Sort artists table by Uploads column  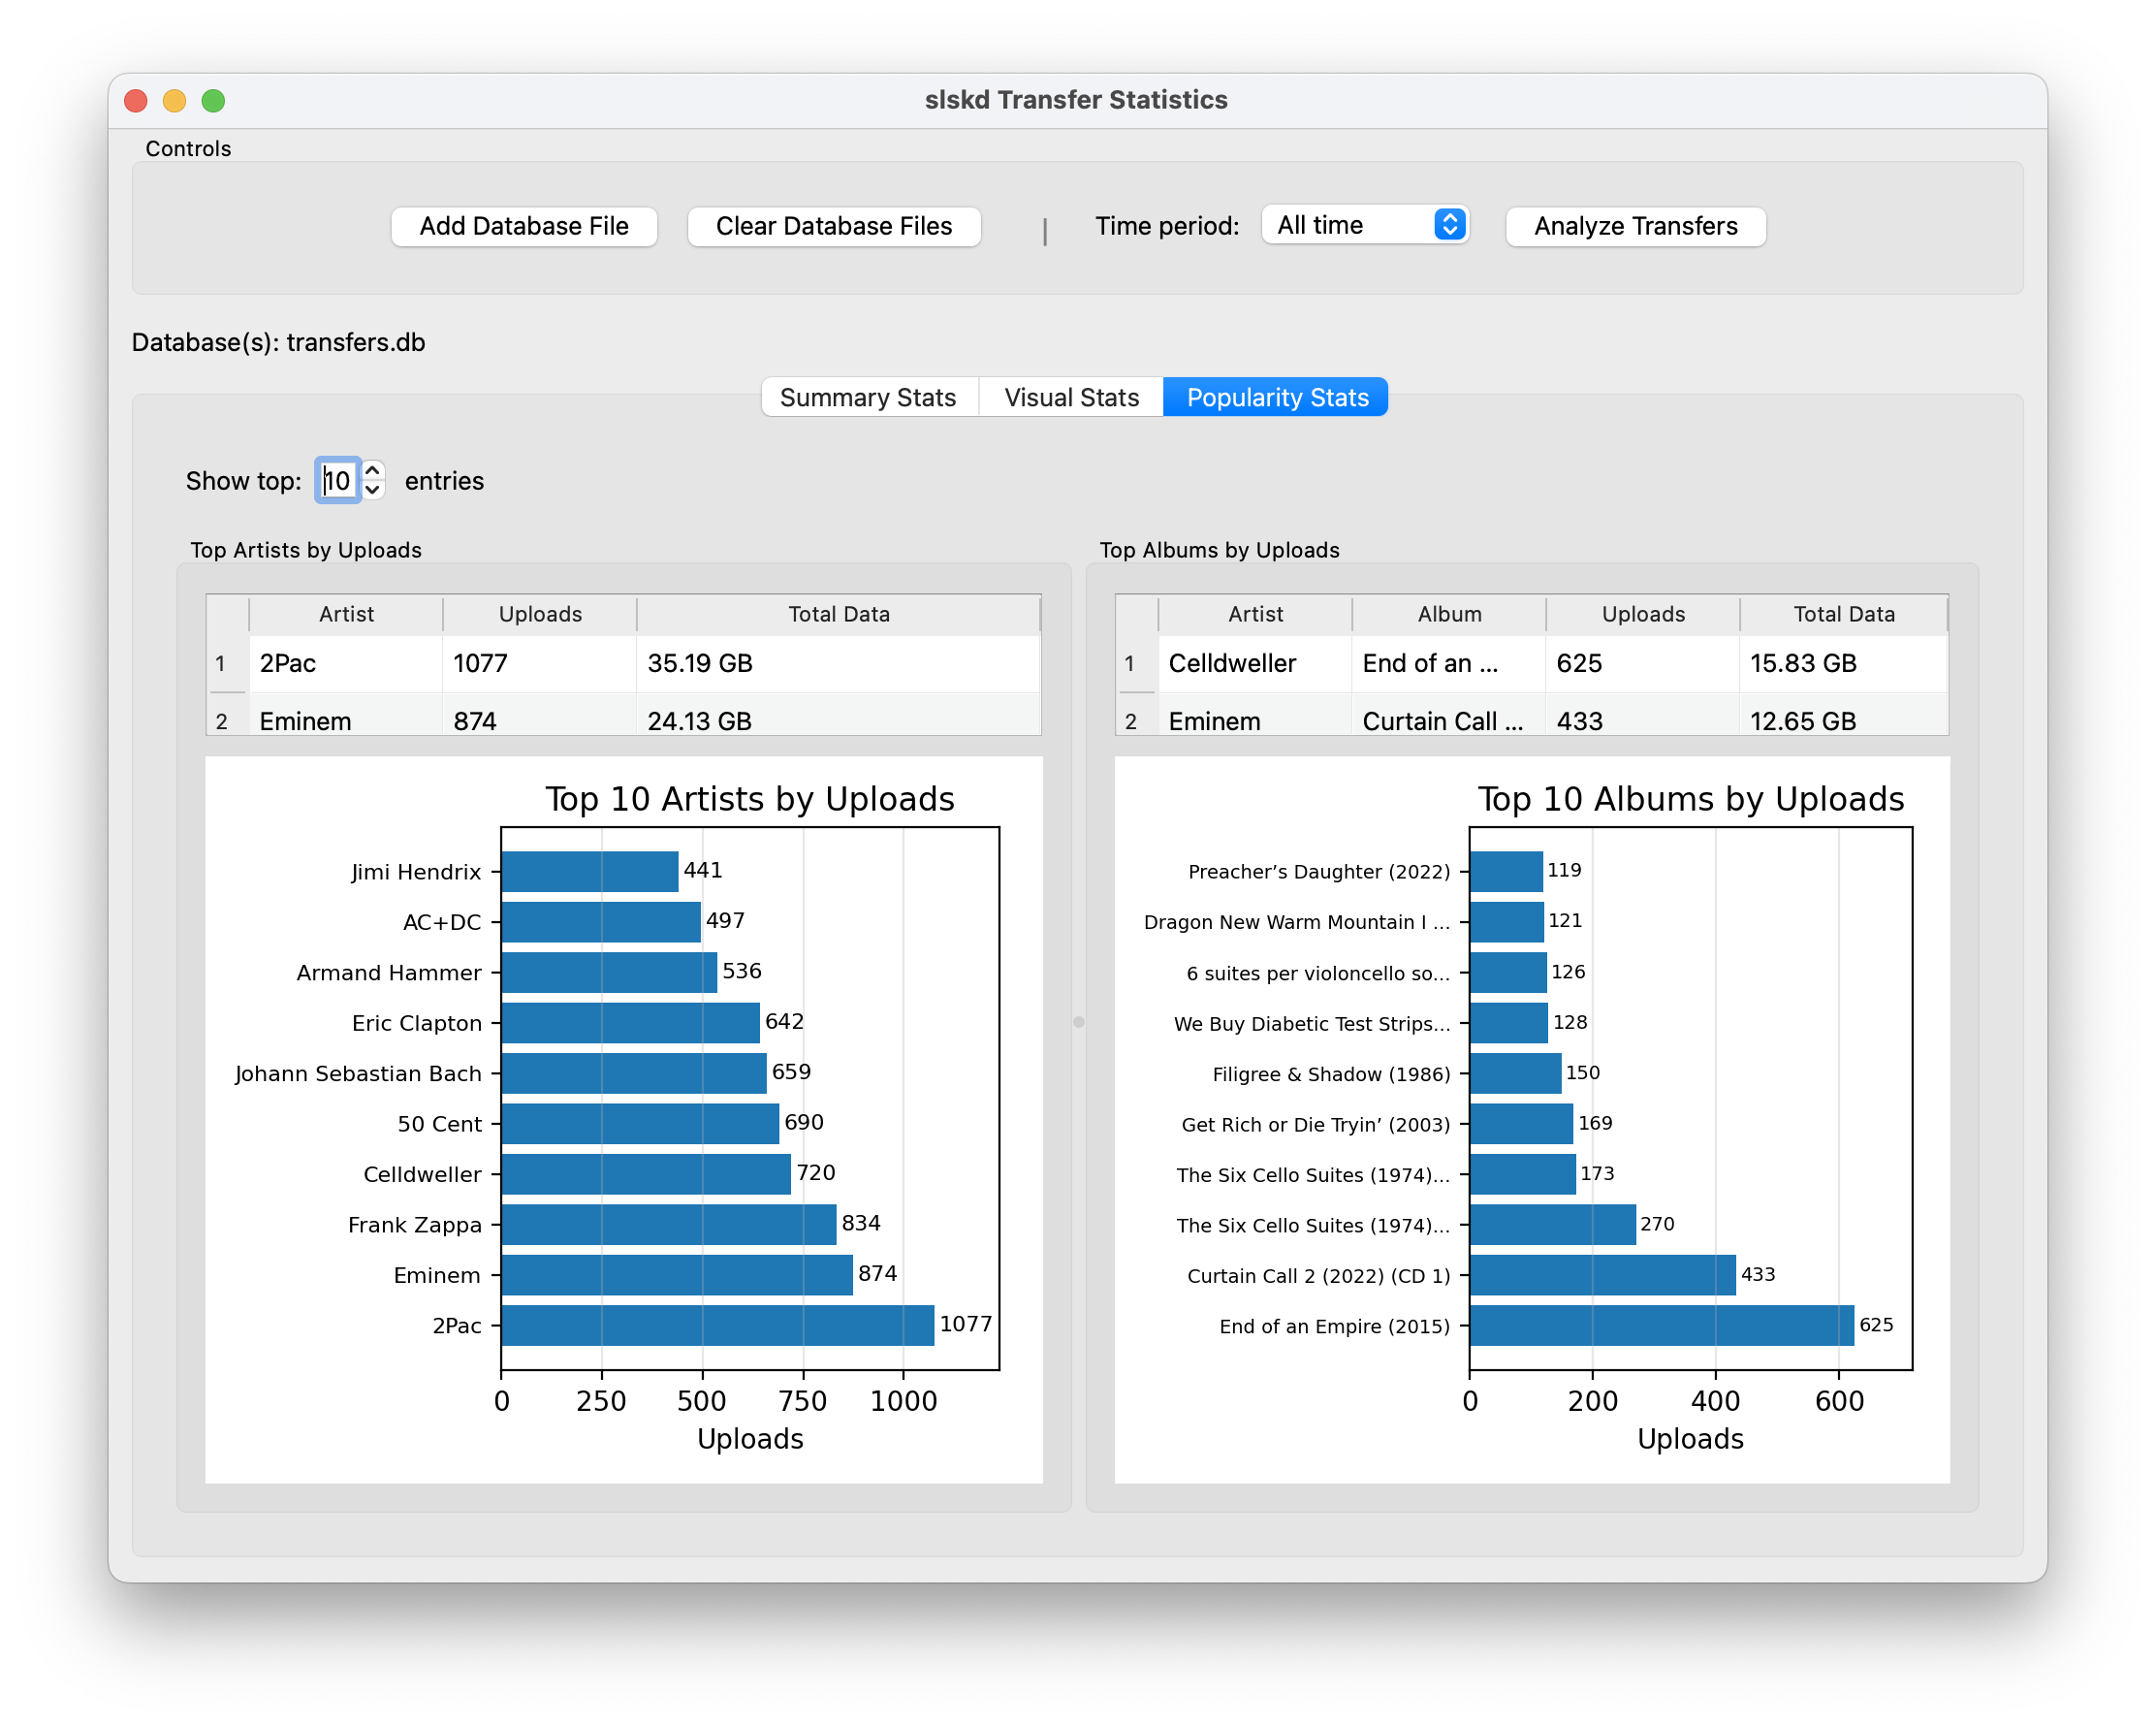click(540, 614)
